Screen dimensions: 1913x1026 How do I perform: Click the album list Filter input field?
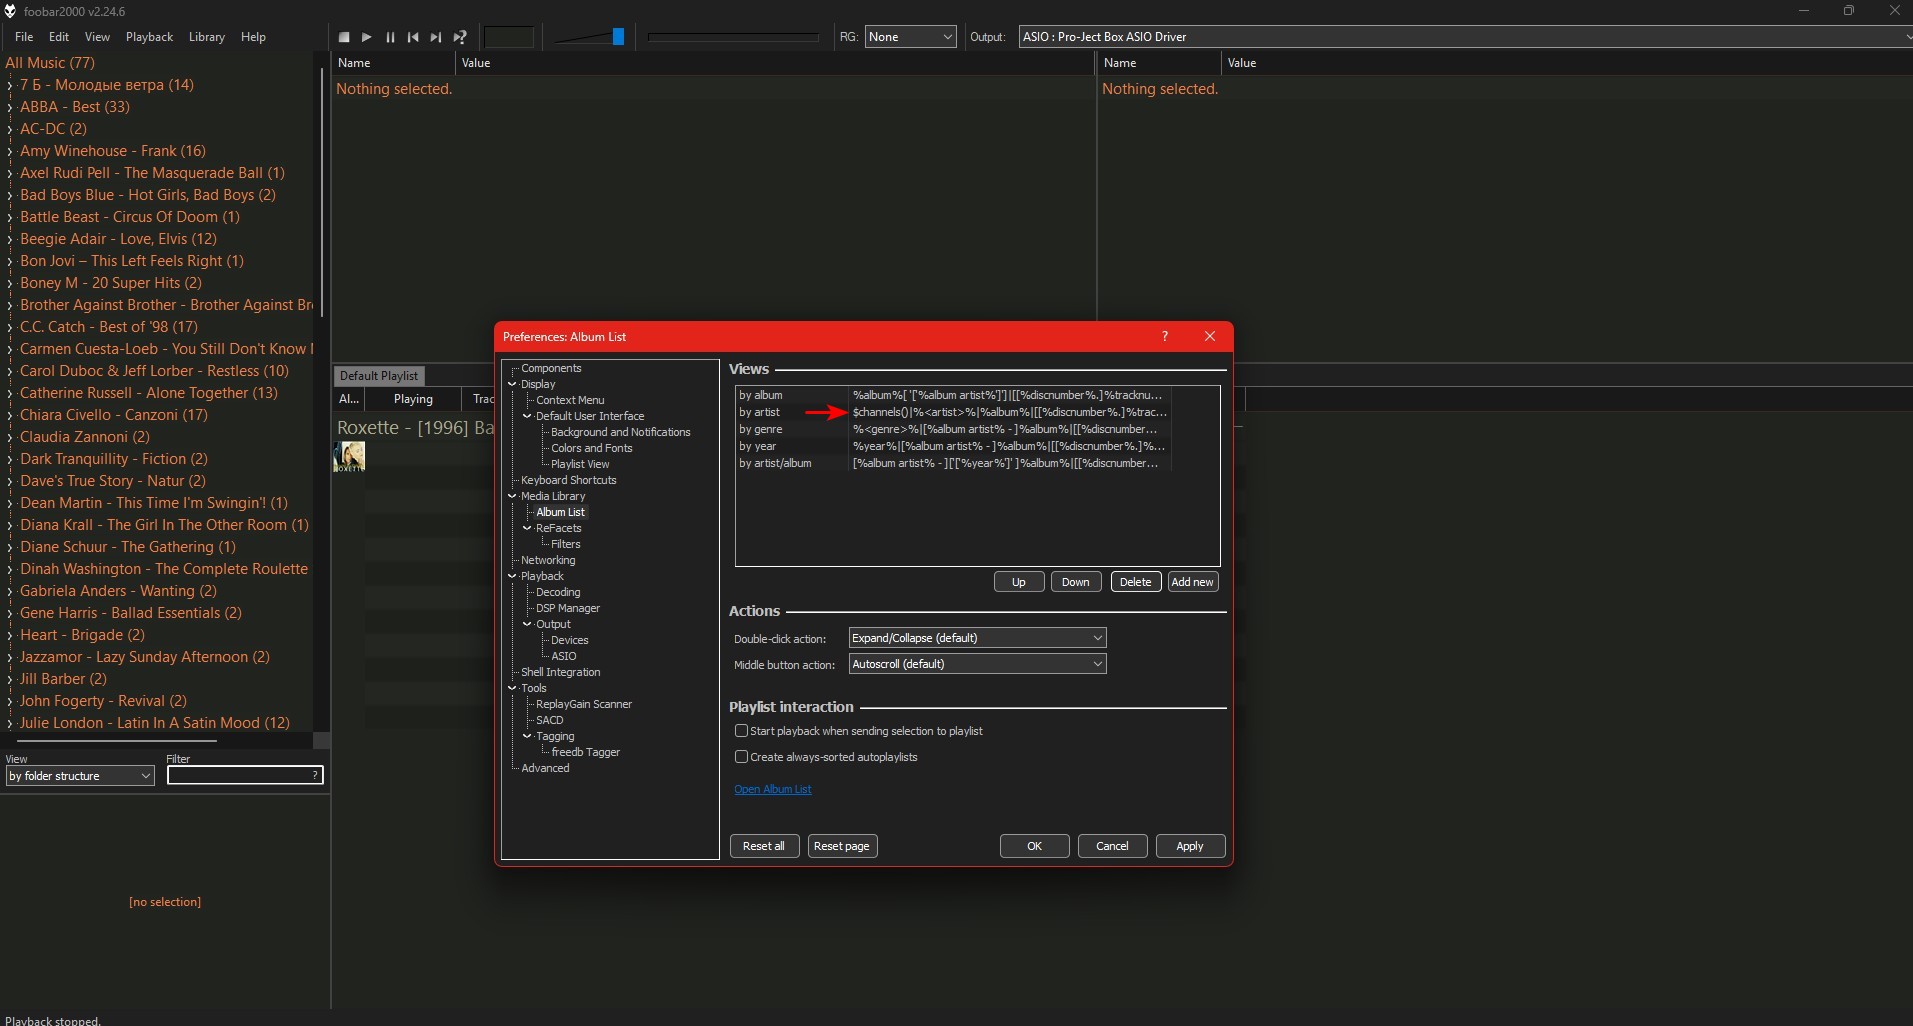[240, 775]
